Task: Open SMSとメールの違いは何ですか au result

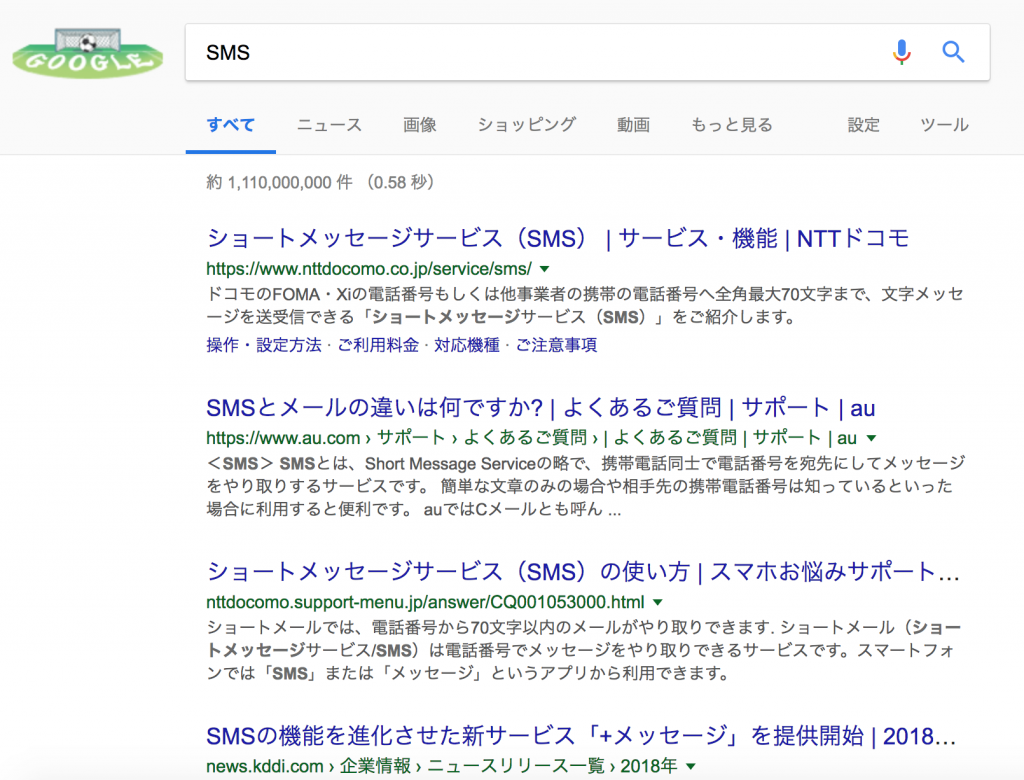Action: pos(541,408)
